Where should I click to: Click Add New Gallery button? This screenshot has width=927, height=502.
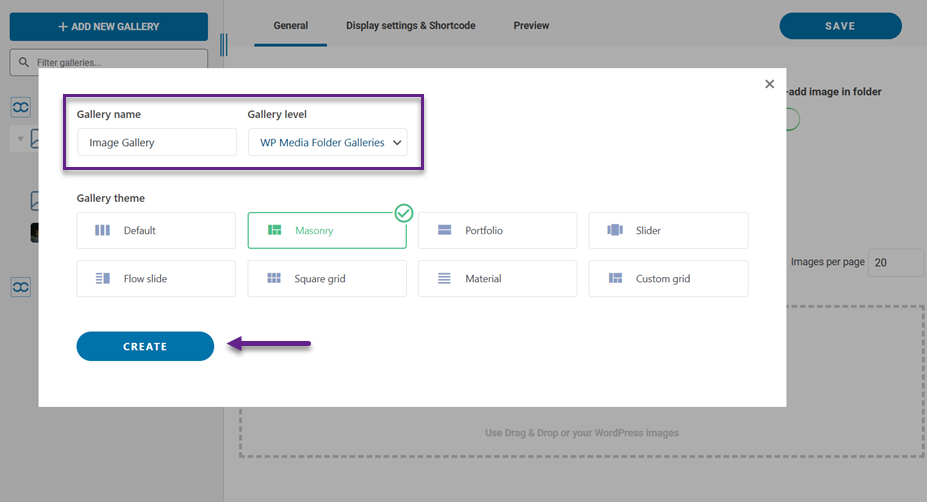click(108, 26)
